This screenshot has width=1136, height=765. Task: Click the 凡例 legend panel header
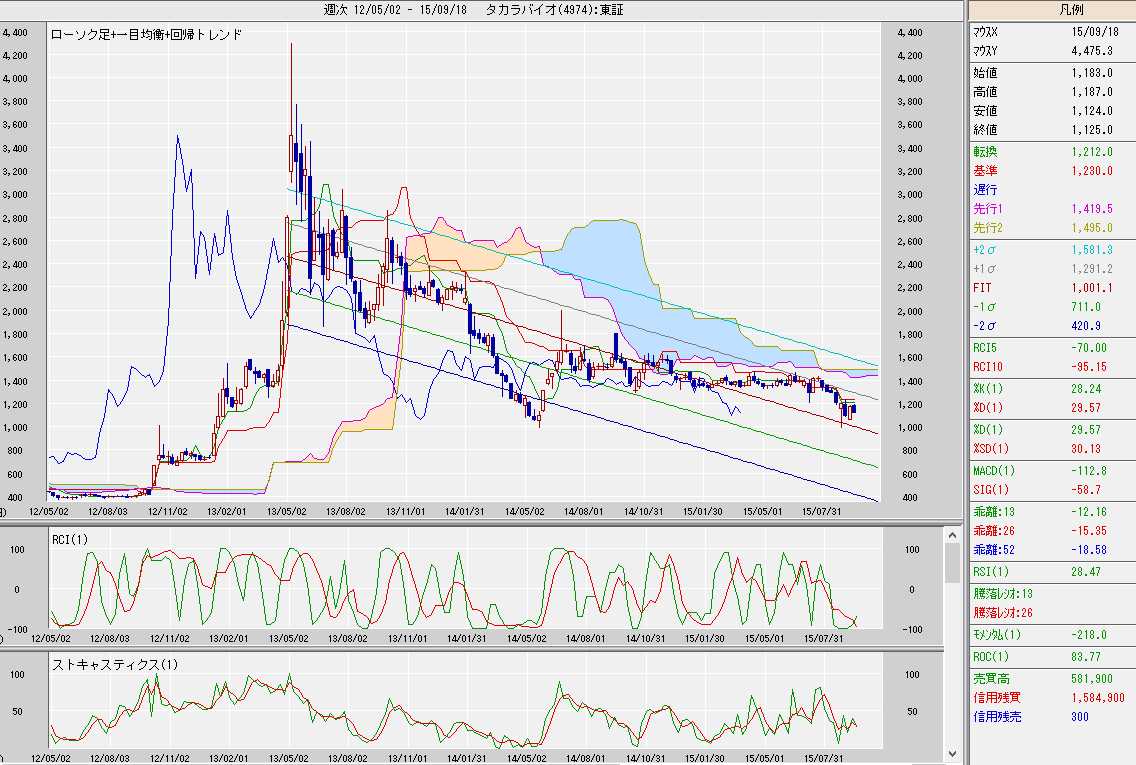tap(1052, 10)
